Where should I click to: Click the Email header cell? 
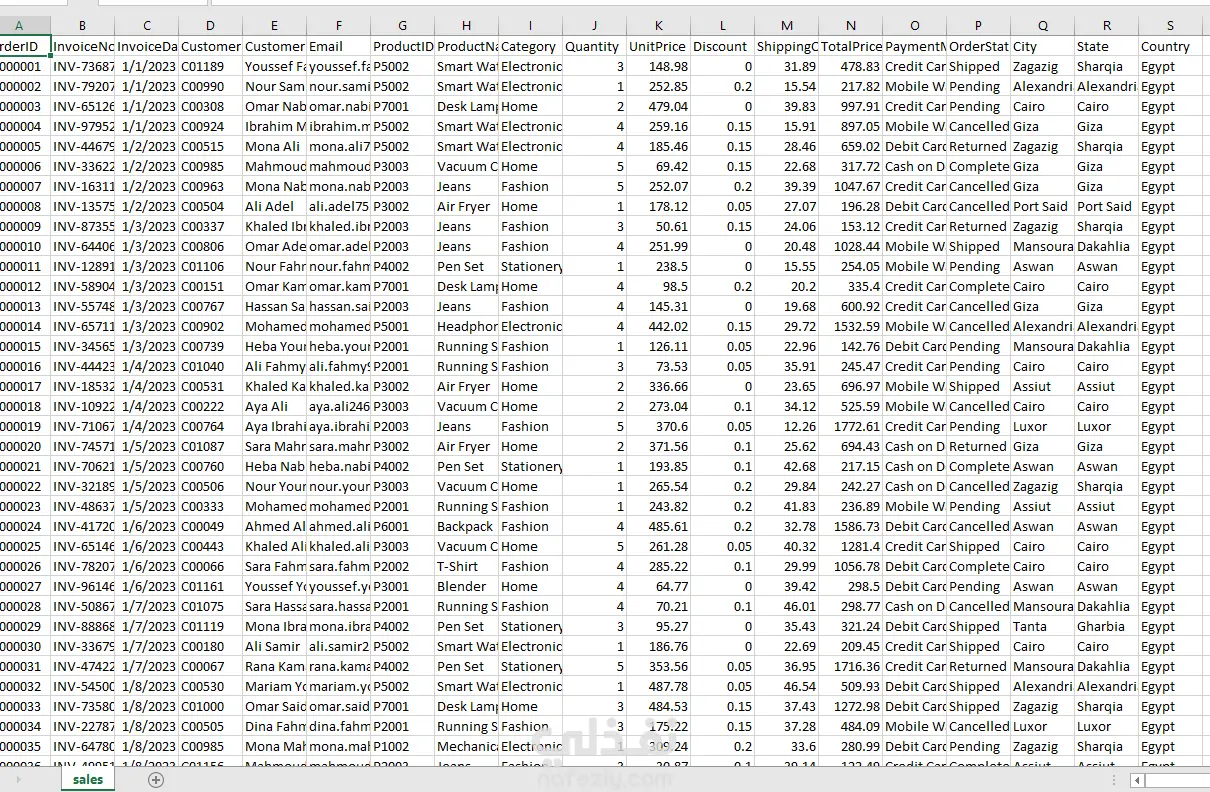[339, 46]
